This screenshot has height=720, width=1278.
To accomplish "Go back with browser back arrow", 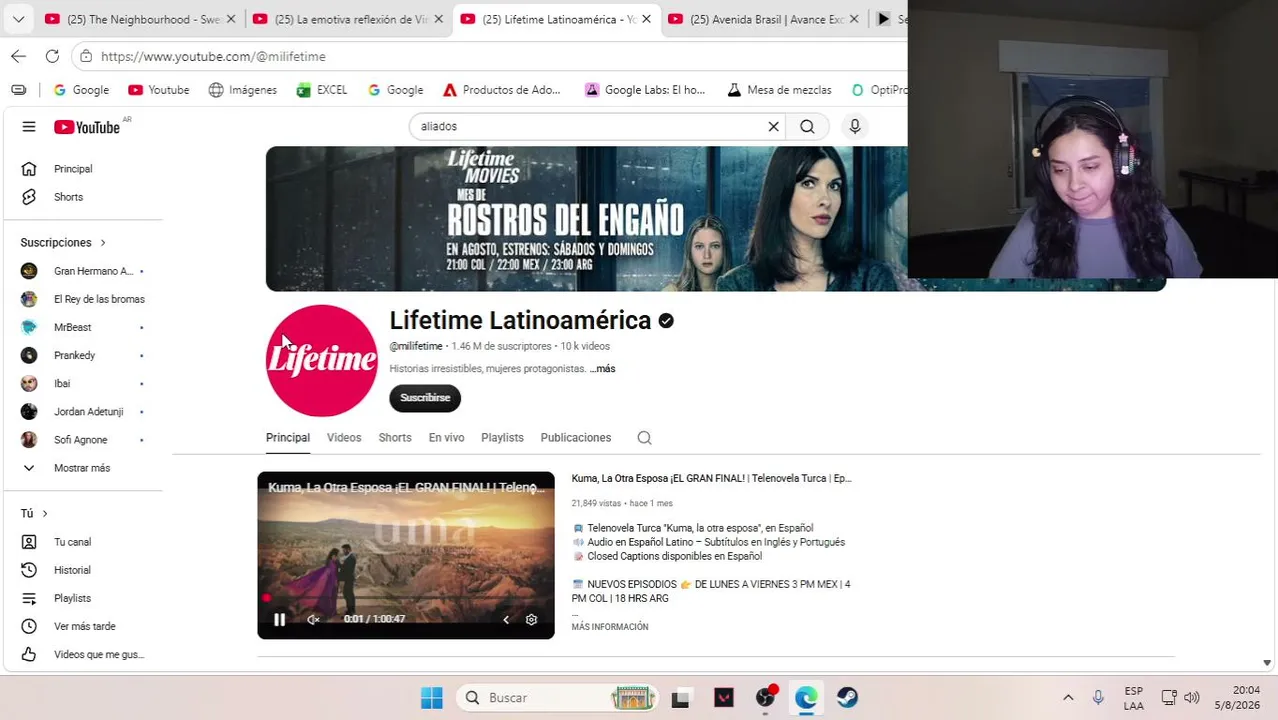I will tap(18, 56).
